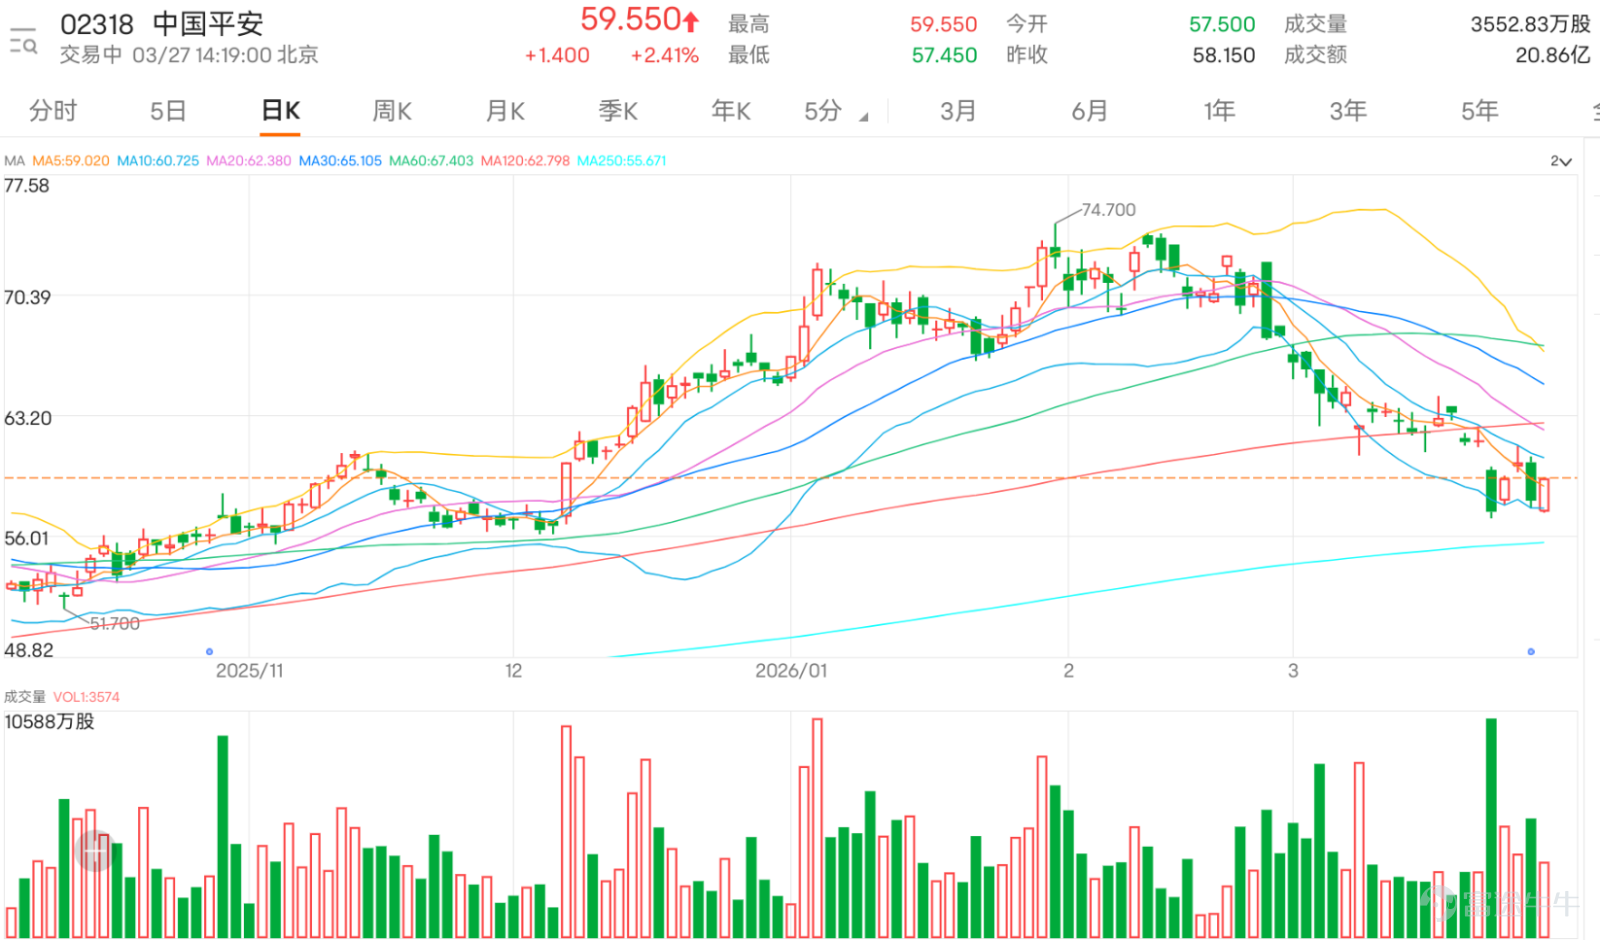Click the VOL1:3574 volume label

[86, 697]
